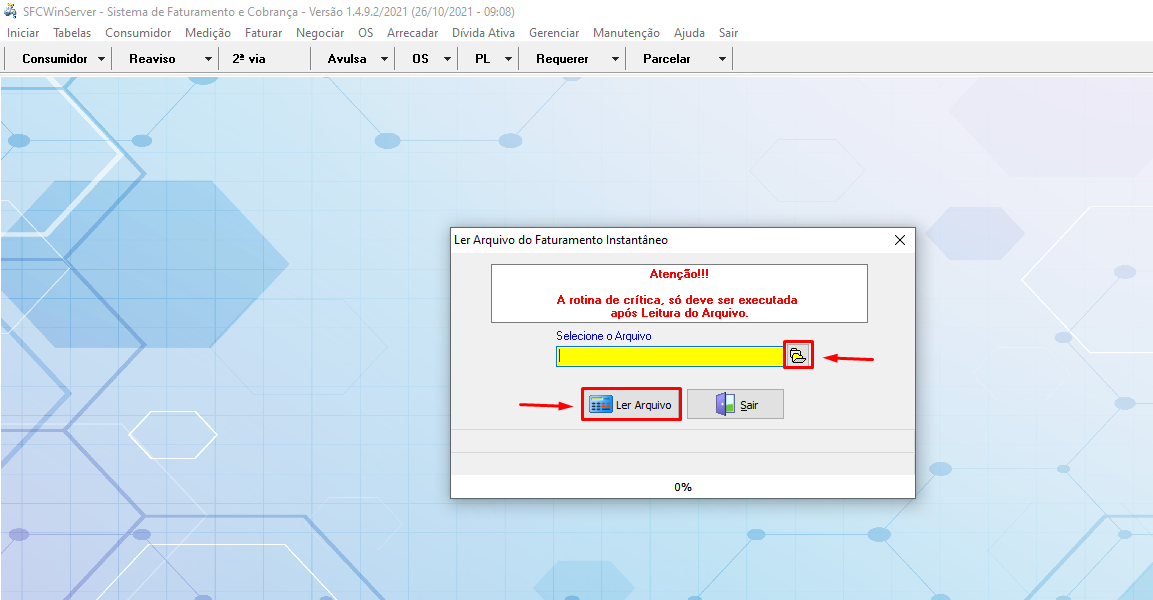The height and width of the screenshot is (600, 1153).
Task: Open the Faturar menu
Action: (x=264, y=33)
